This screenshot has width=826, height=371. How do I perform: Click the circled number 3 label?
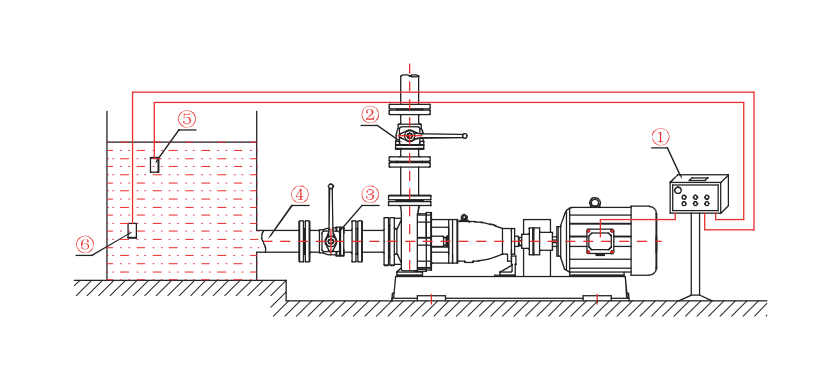pyautogui.click(x=370, y=194)
